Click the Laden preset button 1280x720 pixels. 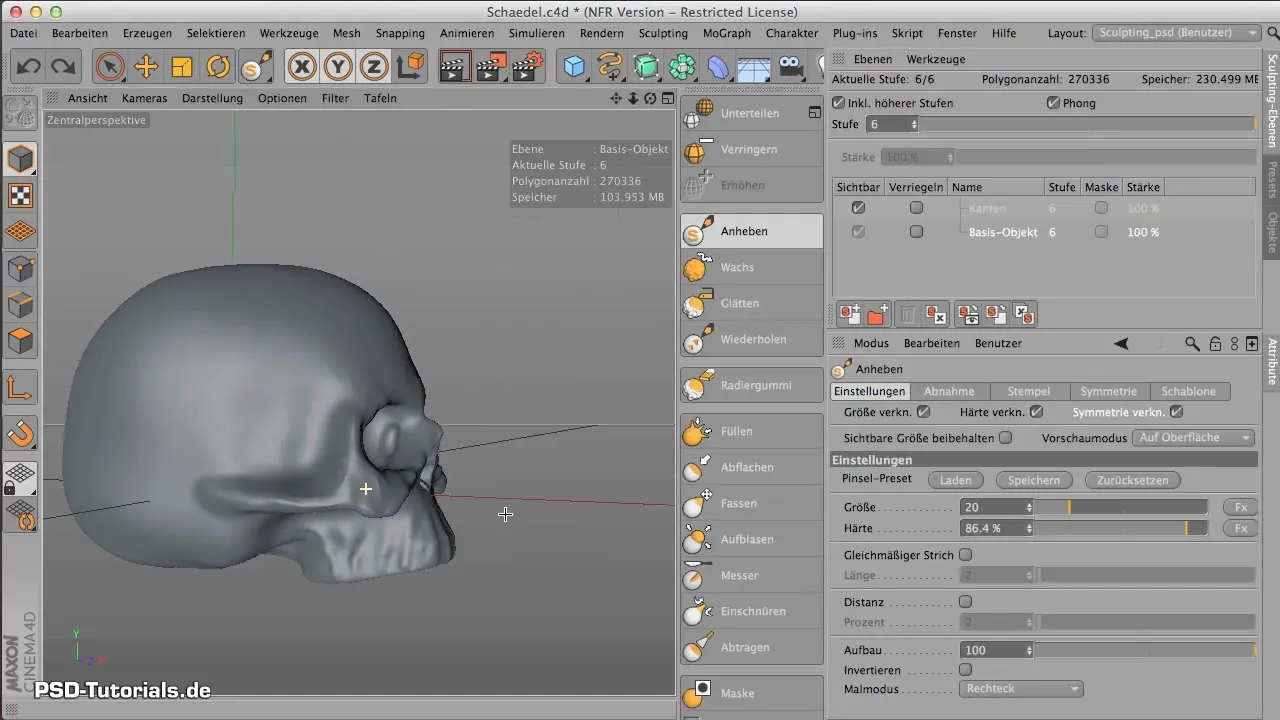pyautogui.click(x=956, y=480)
